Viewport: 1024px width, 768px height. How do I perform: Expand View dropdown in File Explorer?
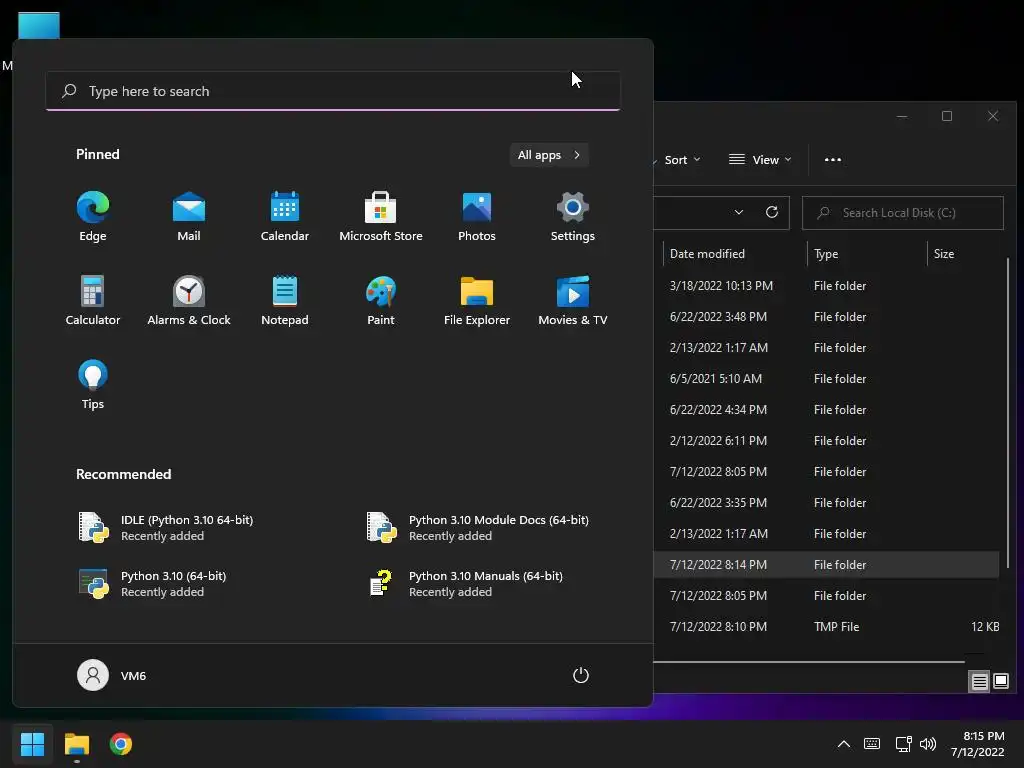760,160
